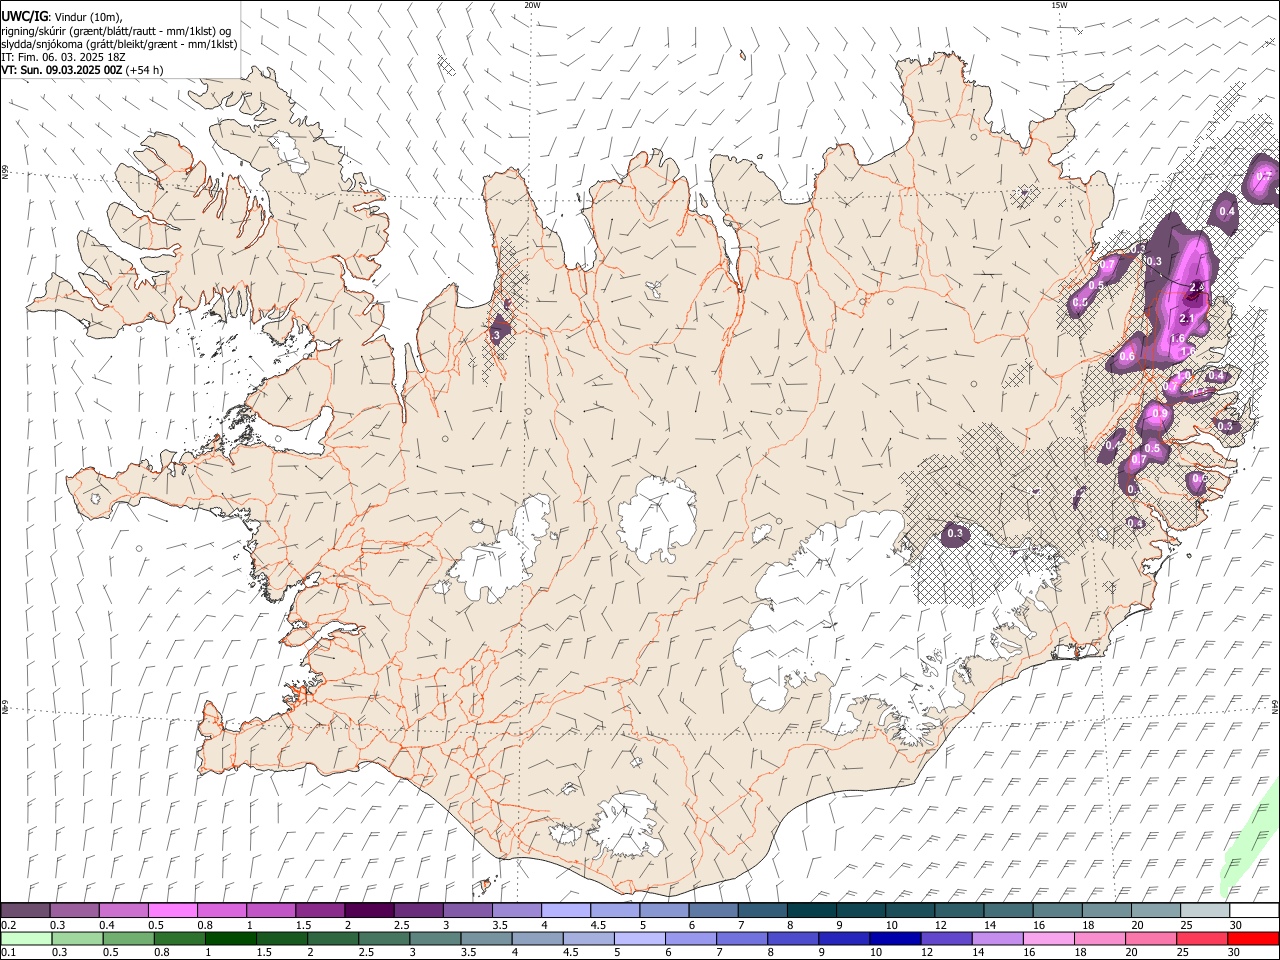The image size is (1280, 960).
Task: Click the bright pink 0.5–0.8 upper legend swatch
Action: coord(171,911)
